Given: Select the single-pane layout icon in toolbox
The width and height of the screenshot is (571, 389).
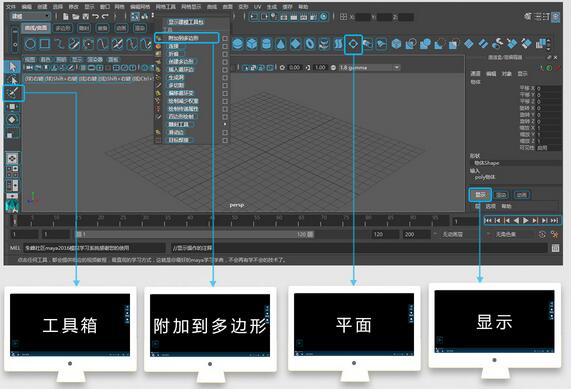Looking at the screenshot, I should pos(12,158).
